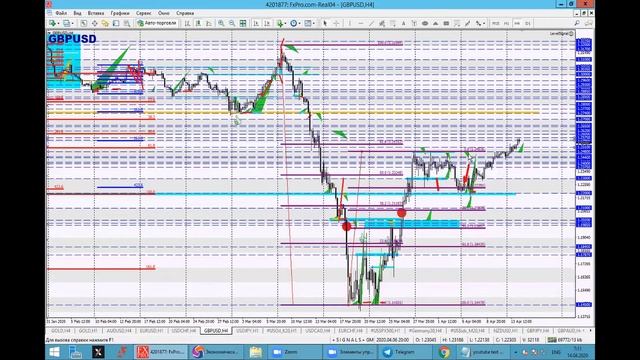Tile chart windows with the grid icon

pyautogui.click(x=243, y=23)
